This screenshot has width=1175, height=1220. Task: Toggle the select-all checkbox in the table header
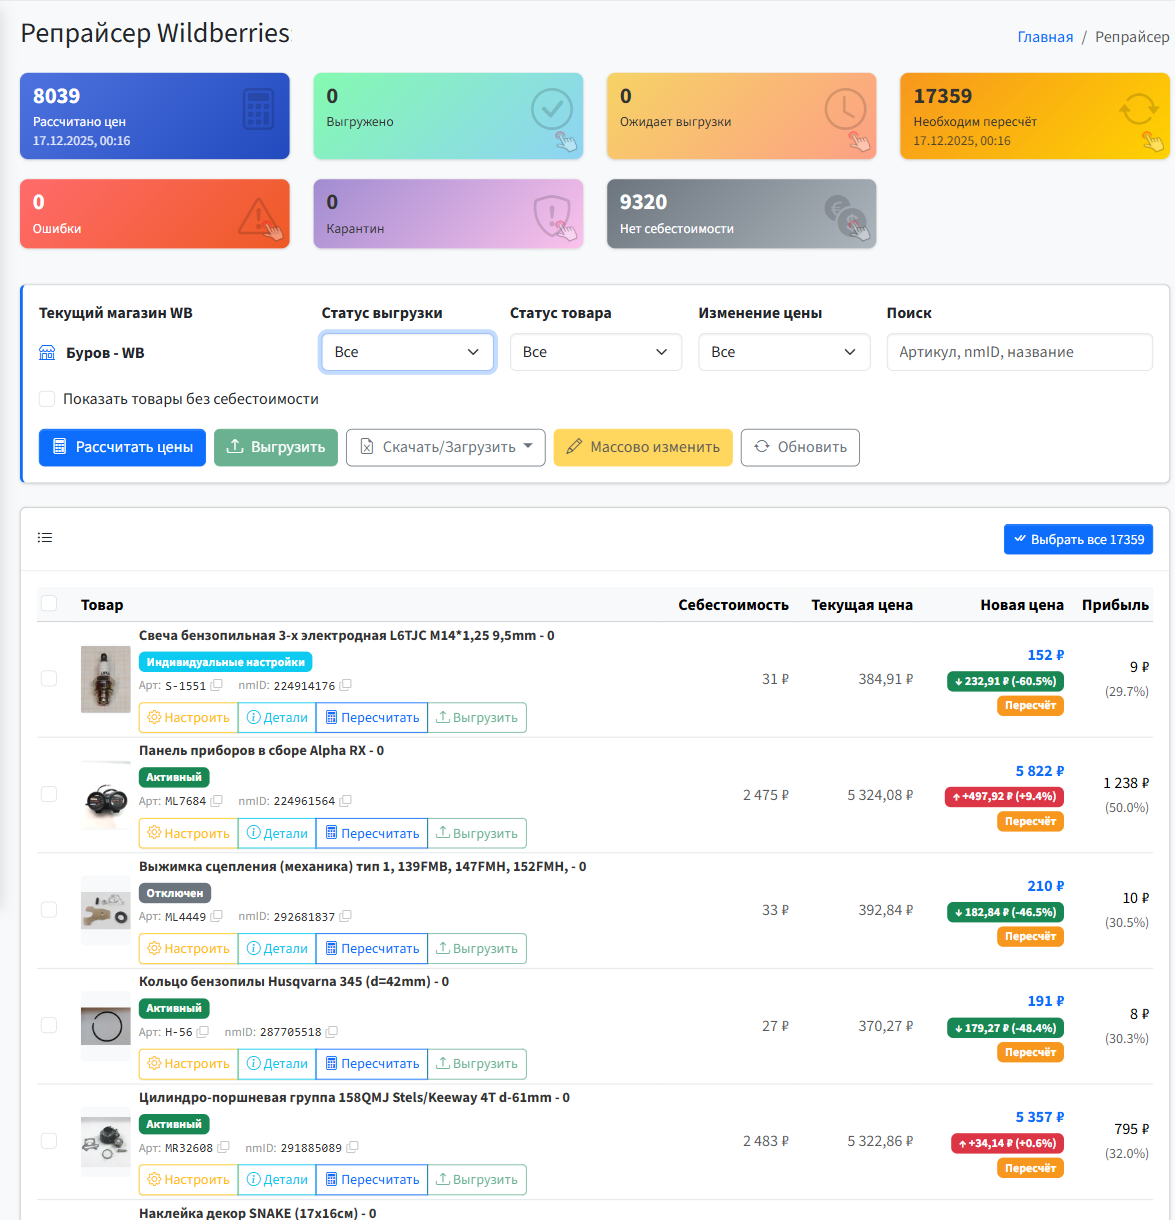(49, 604)
